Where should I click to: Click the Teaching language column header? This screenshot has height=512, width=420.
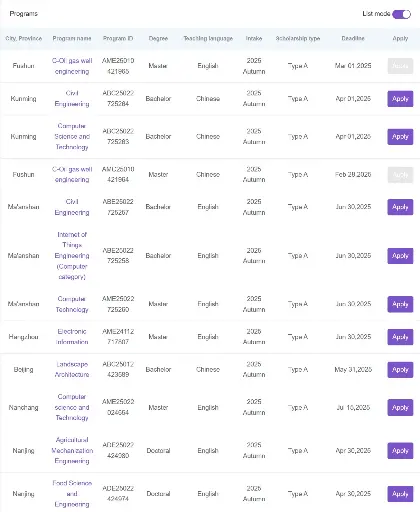click(208, 39)
